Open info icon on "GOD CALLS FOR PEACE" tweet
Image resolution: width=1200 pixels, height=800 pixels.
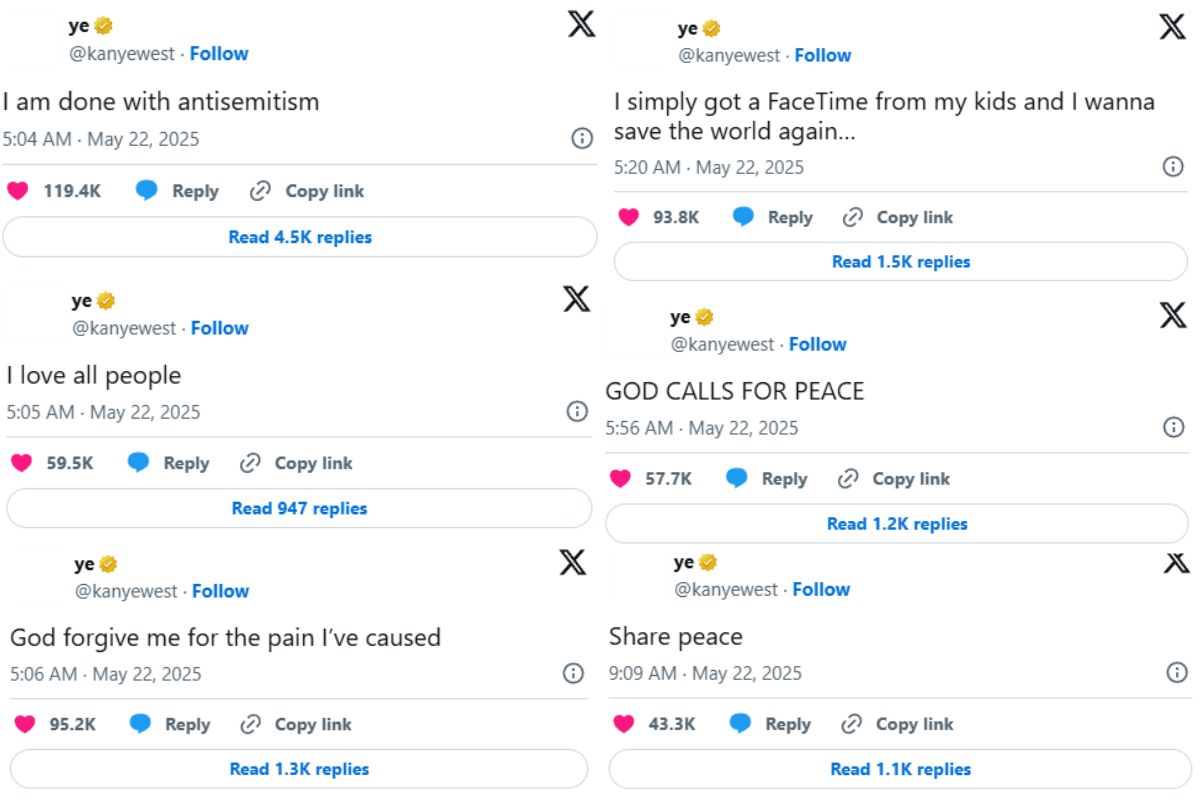pyautogui.click(x=1173, y=427)
